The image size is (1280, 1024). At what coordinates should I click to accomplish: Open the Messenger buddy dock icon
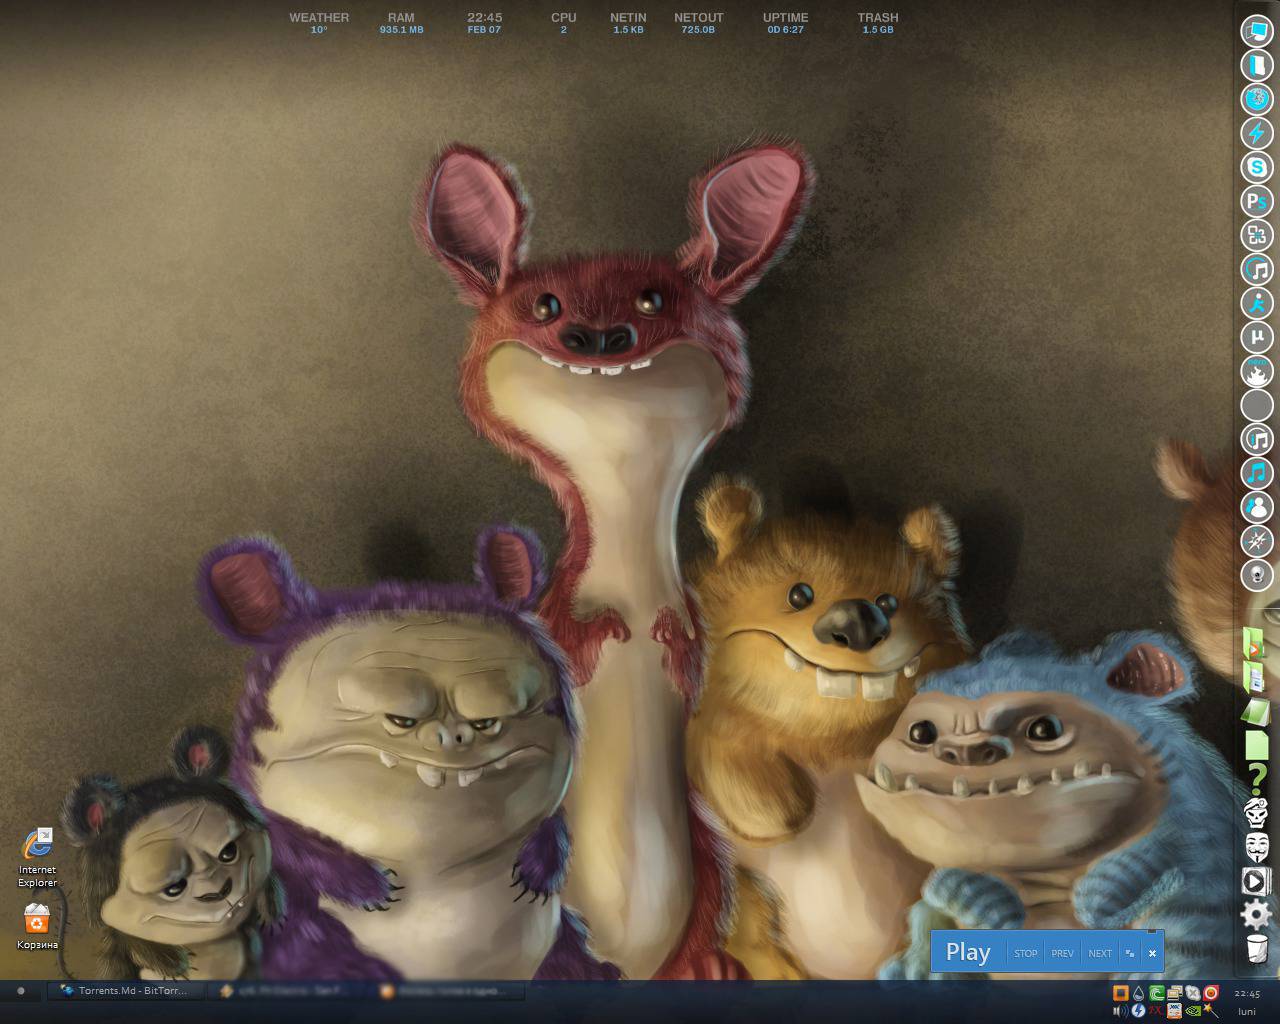1257,507
